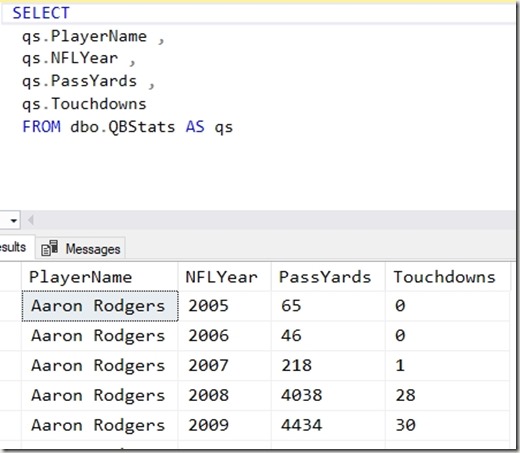This screenshot has height=453, width=520.
Task: Click the 2009 year cell
Action: click(225, 426)
